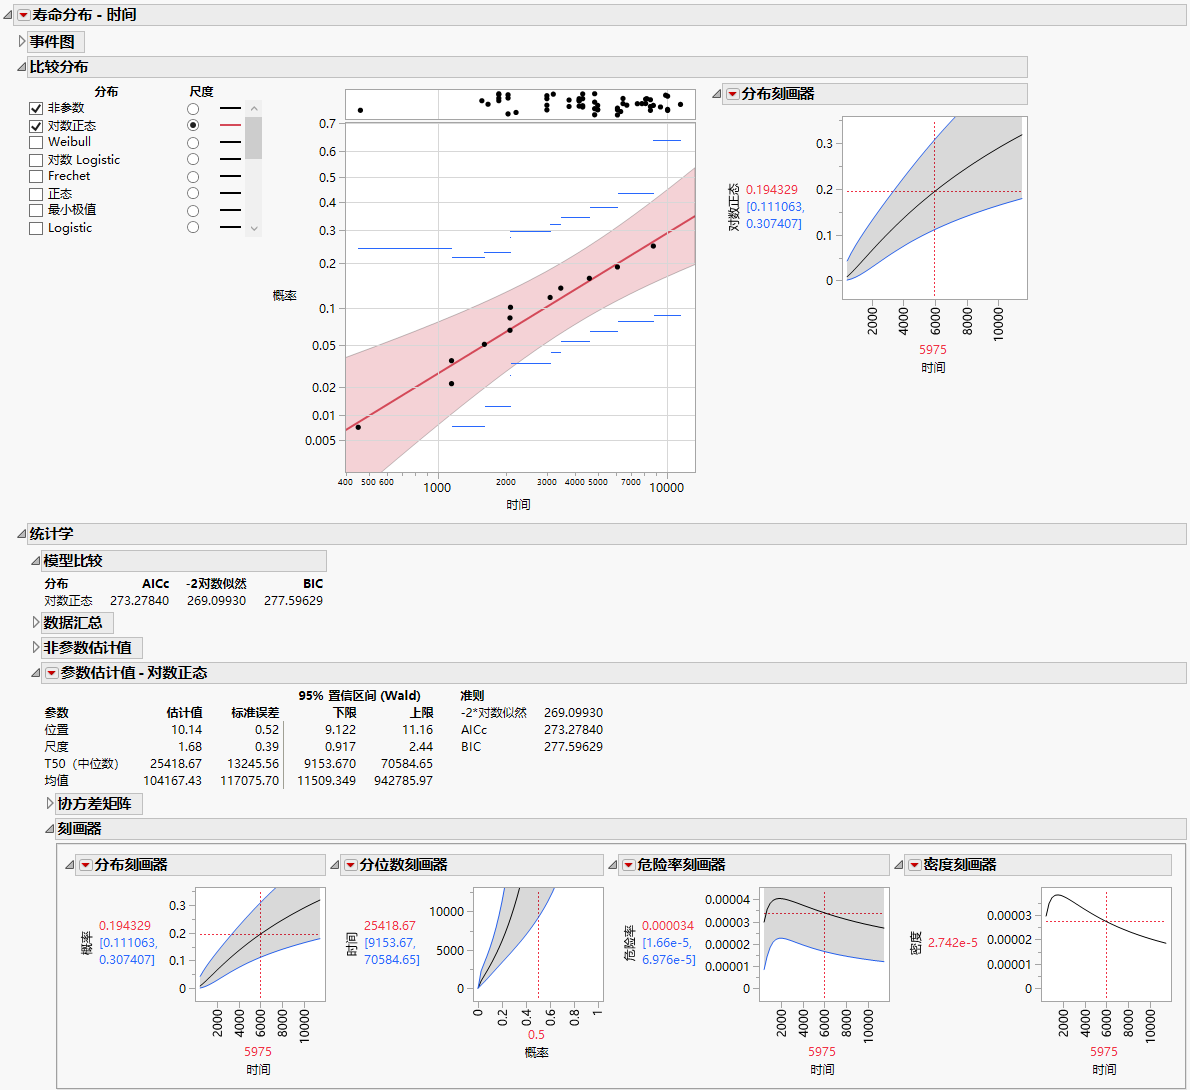1190x1090 pixels.
Task: Open the 分位数刻画器 red triangle menu
Action: [352, 865]
